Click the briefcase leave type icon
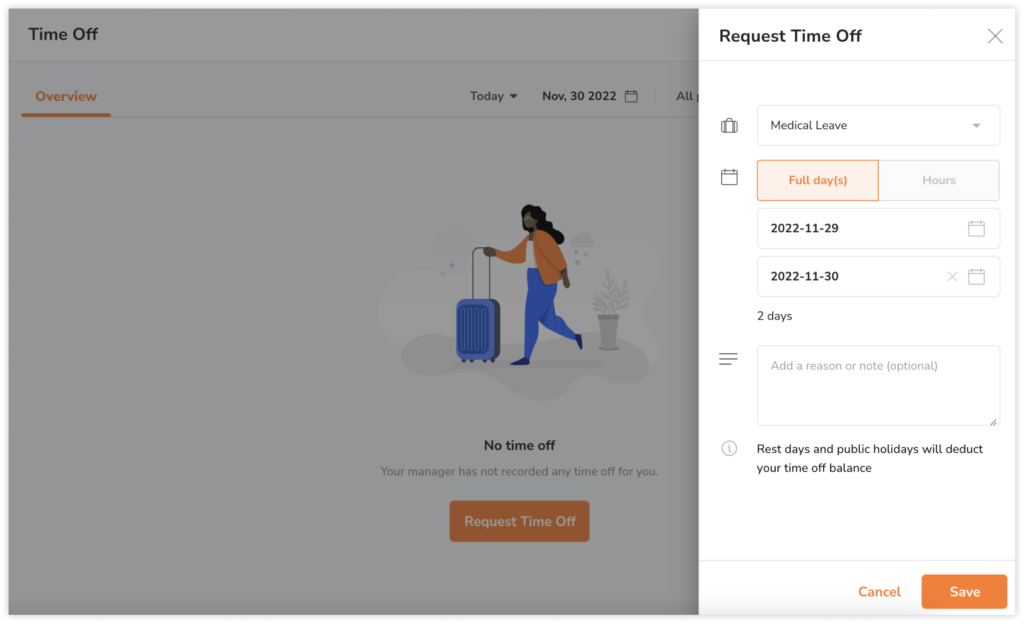This screenshot has height=624, width=1024. 729,126
